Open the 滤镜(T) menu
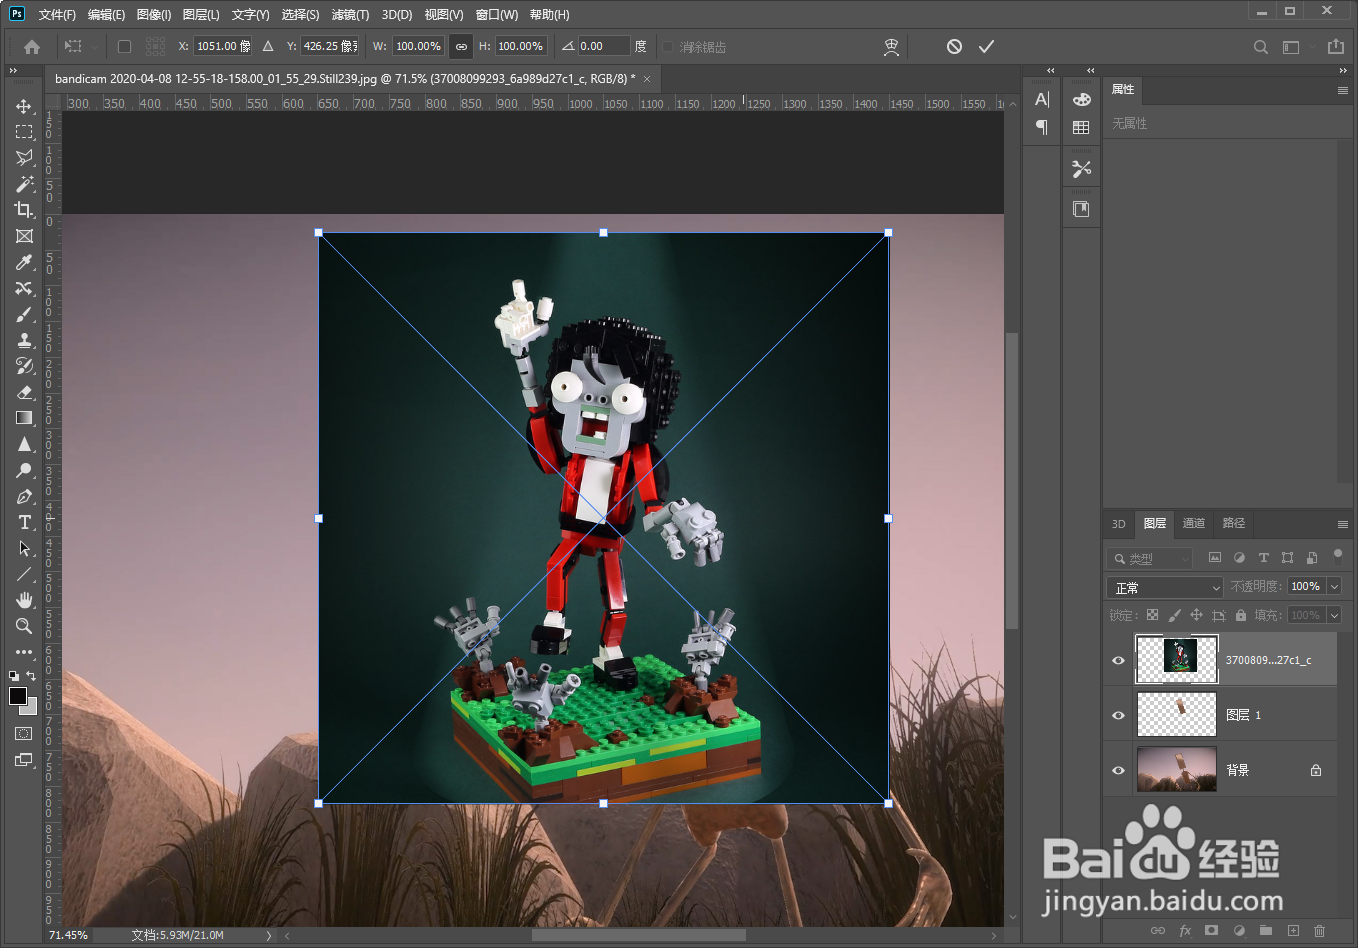Viewport: 1358px width, 948px height. (x=350, y=14)
